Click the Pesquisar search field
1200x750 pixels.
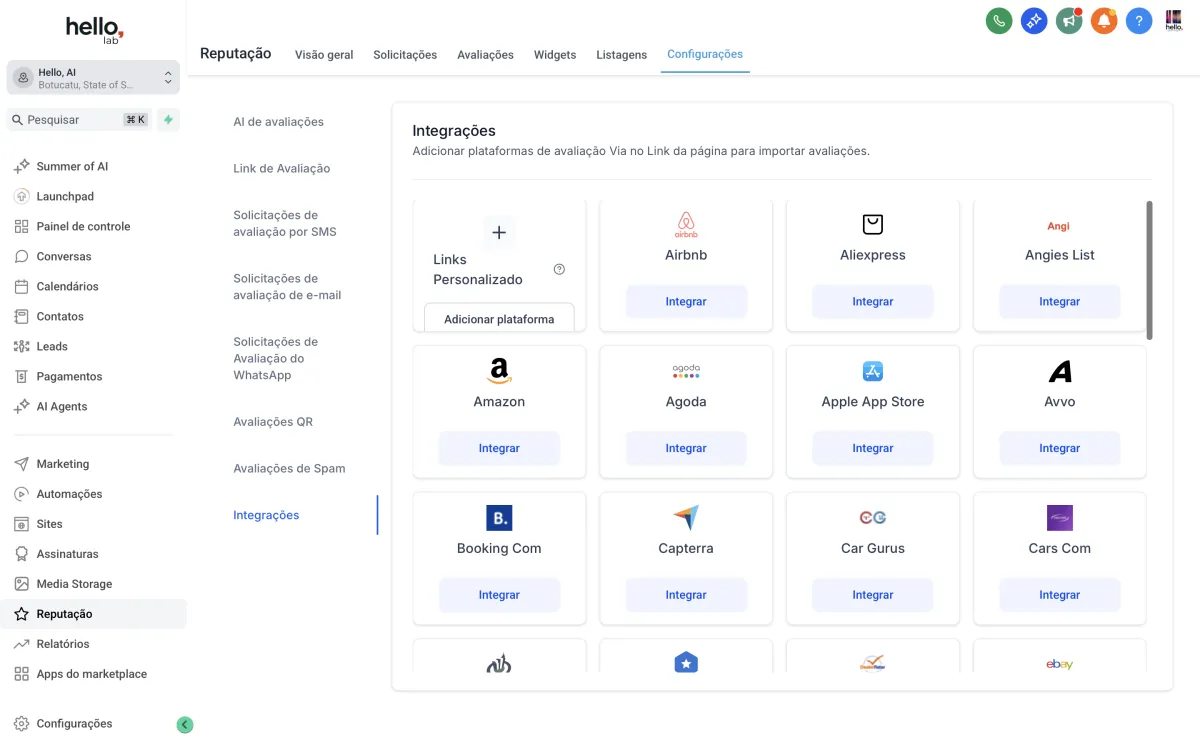pyautogui.click(x=80, y=120)
